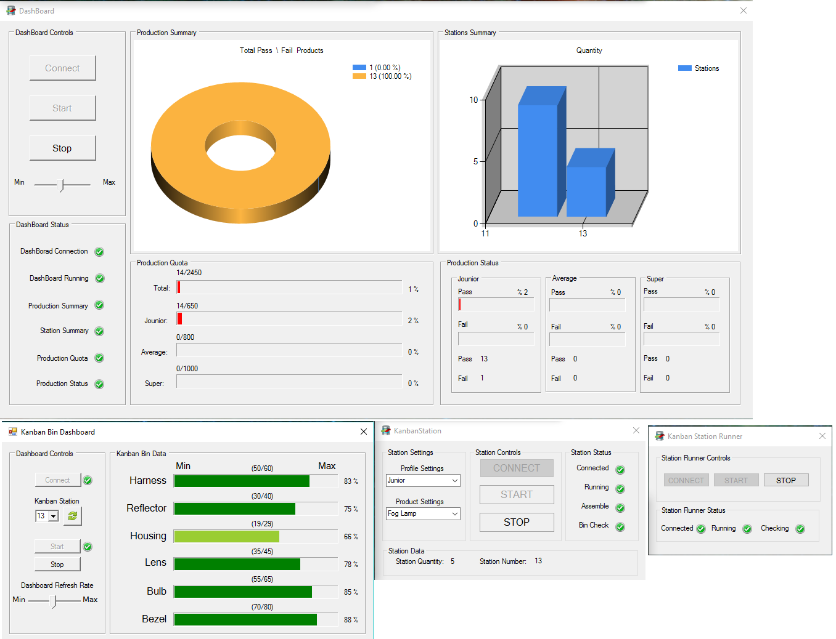Click the DashBorad Connection green check icon
This screenshot has width=836, height=639.
point(99,252)
